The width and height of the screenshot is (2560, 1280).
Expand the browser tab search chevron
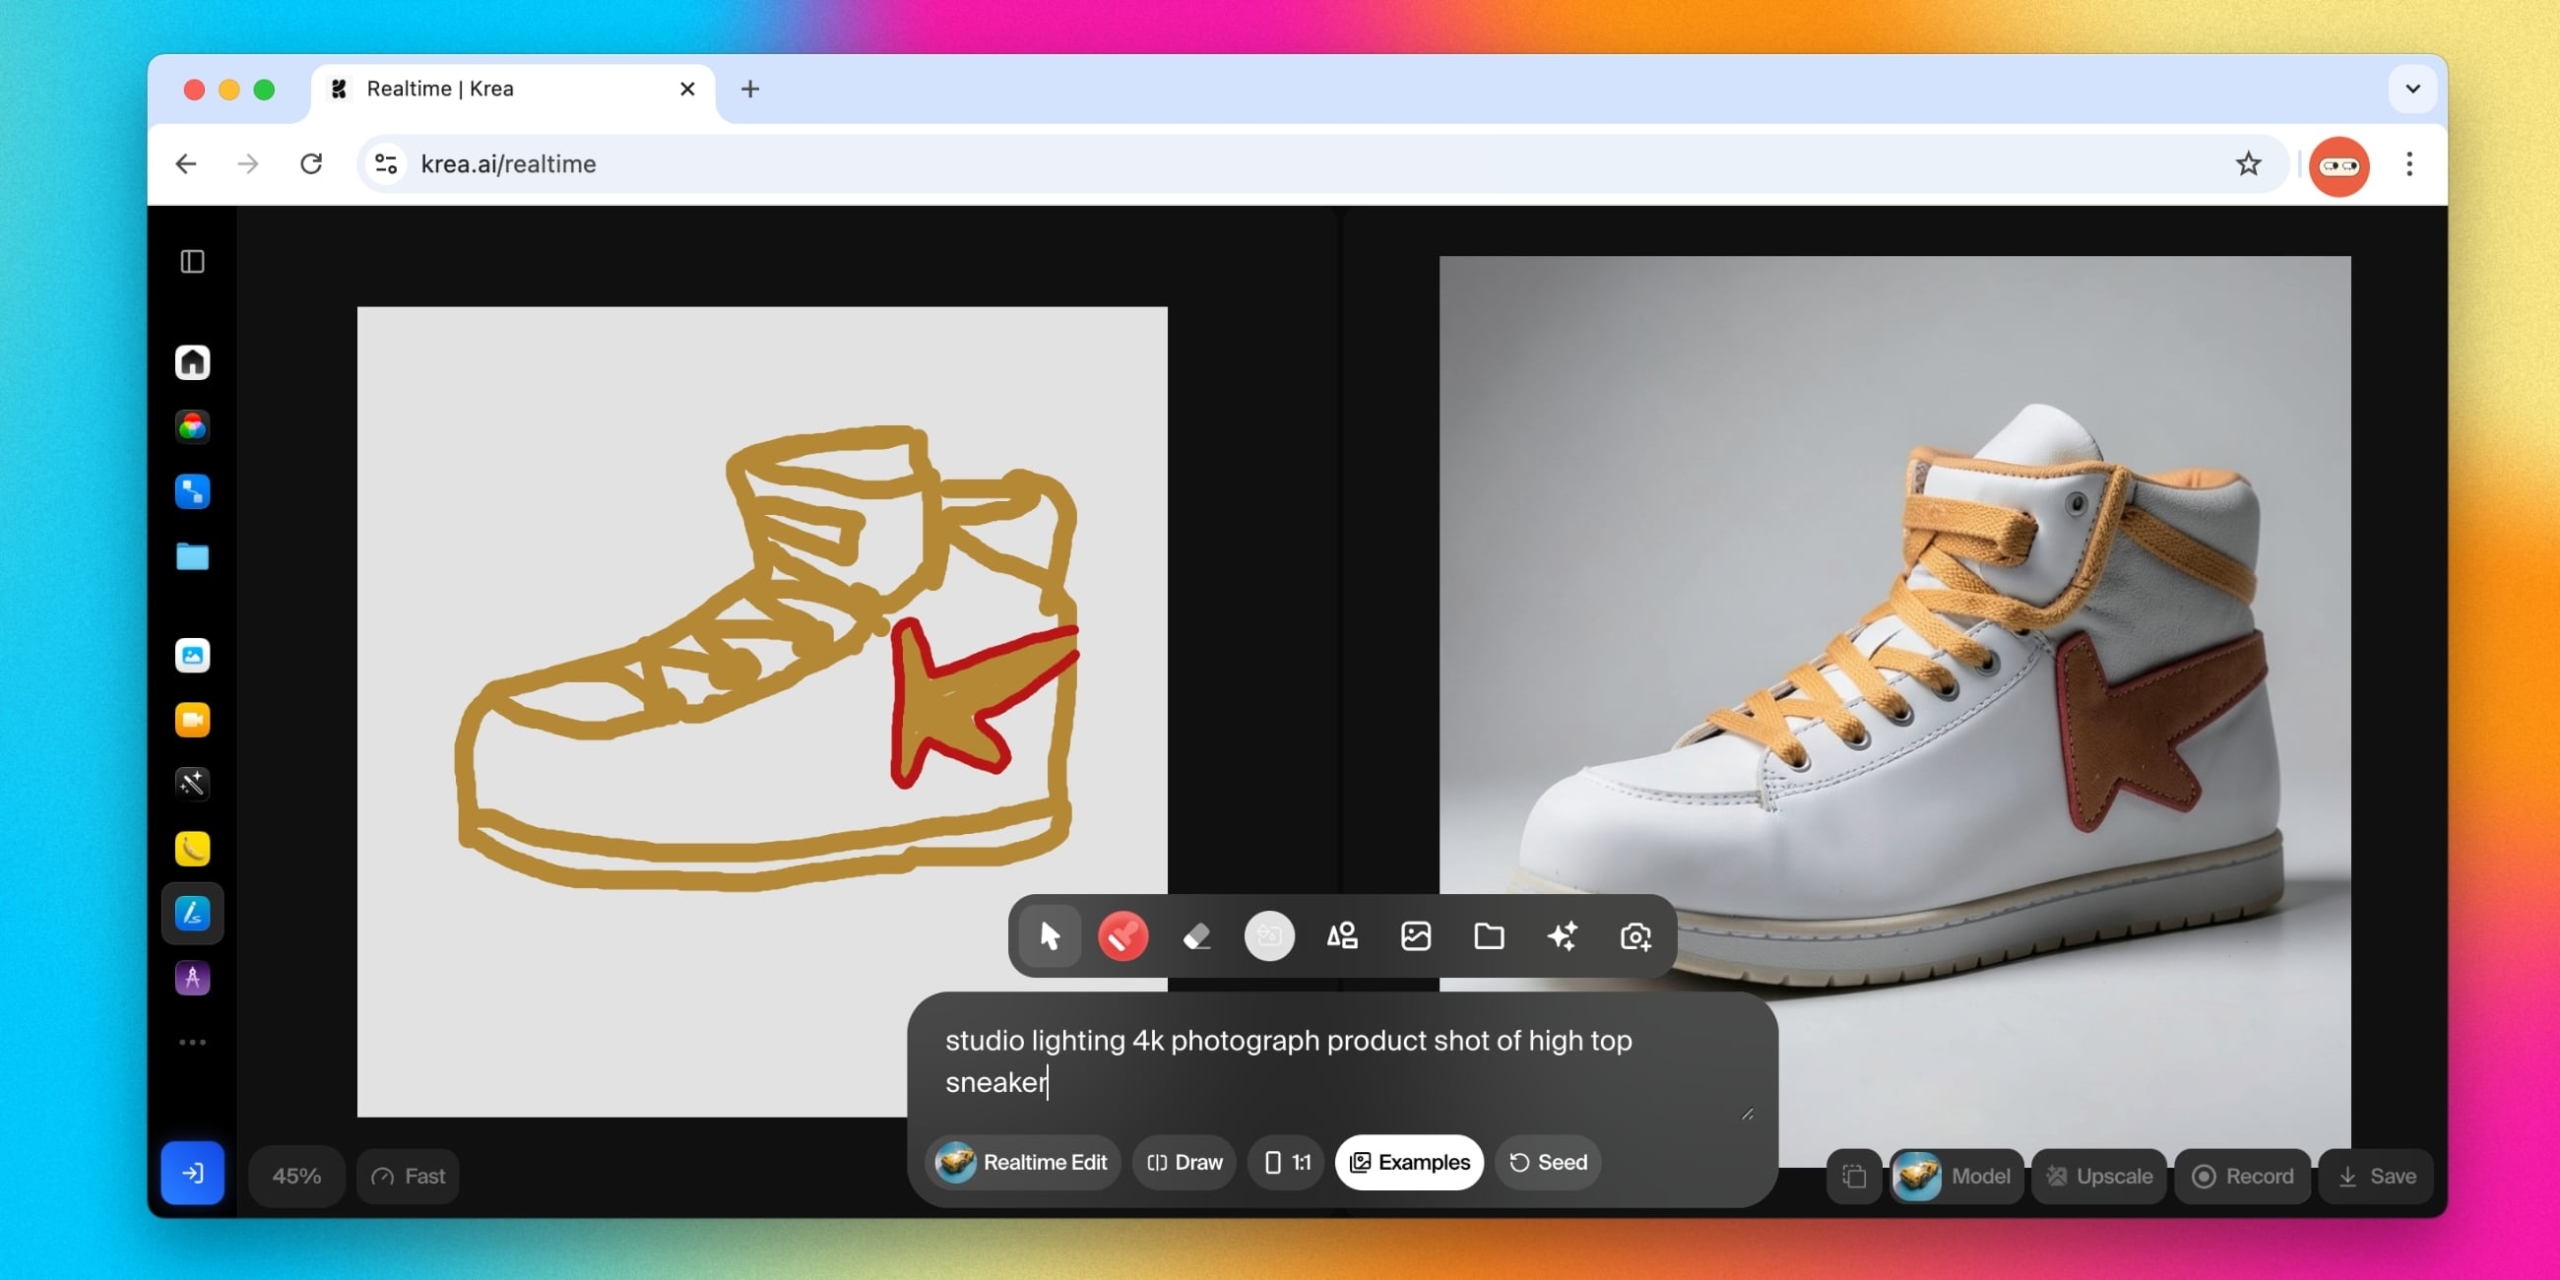coord(2412,88)
